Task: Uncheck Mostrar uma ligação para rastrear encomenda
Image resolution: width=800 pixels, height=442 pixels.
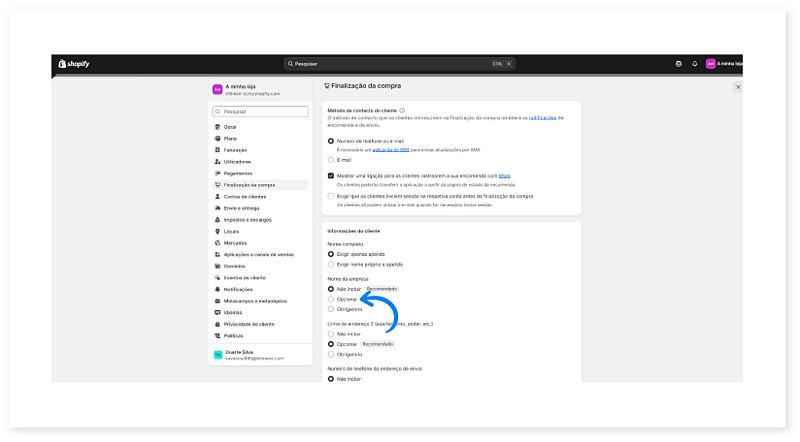Action: (331, 175)
